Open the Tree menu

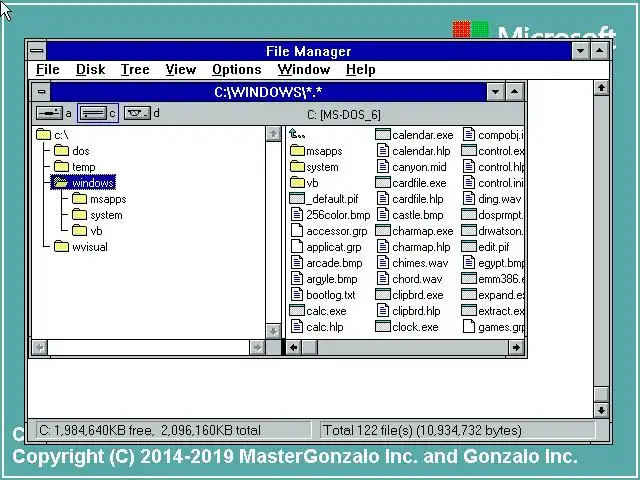coord(135,69)
